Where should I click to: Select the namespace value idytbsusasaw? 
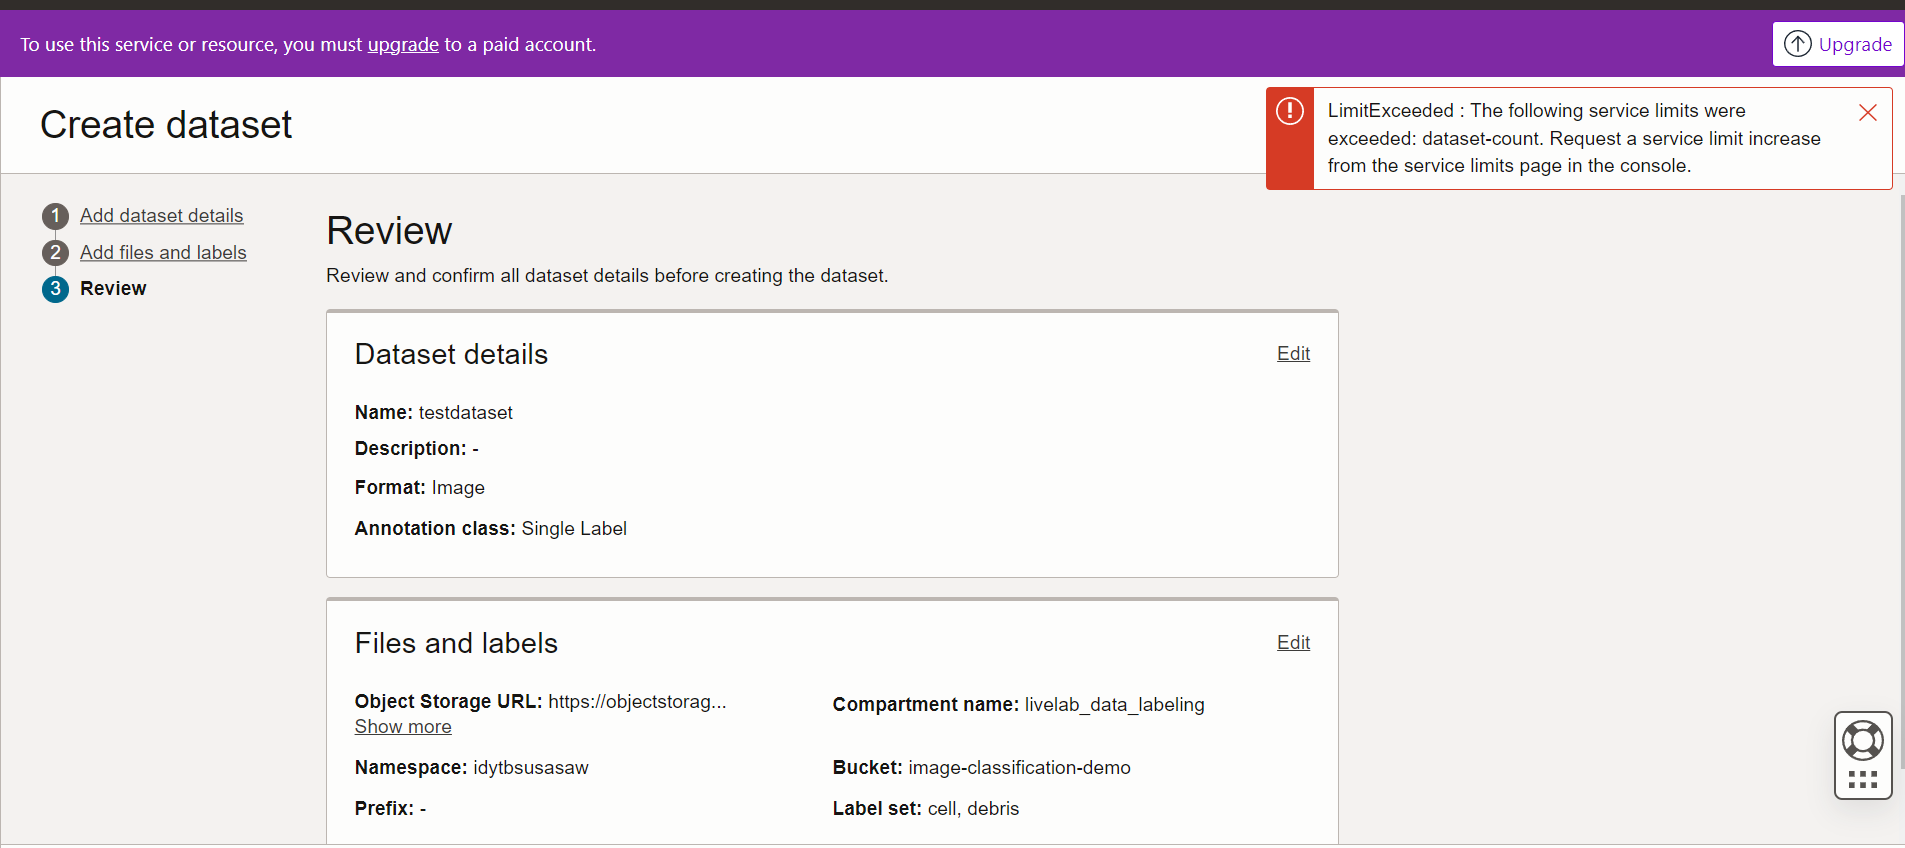tap(531, 767)
